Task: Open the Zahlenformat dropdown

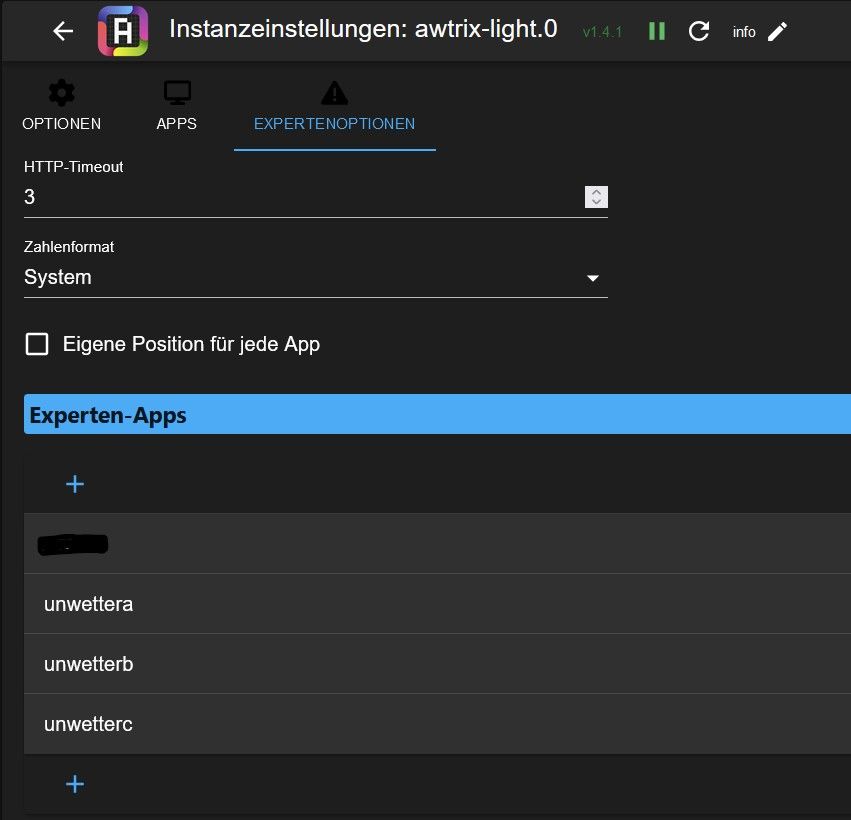Action: point(315,278)
